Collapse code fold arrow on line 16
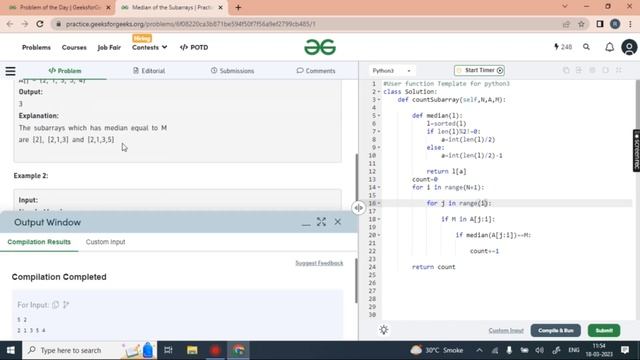 (379, 203)
